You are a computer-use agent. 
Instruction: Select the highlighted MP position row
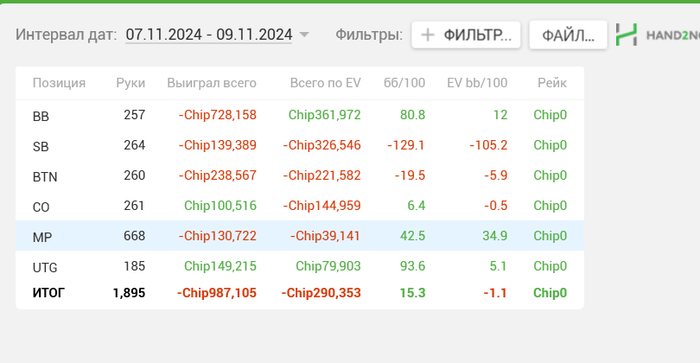tap(300, 236)
